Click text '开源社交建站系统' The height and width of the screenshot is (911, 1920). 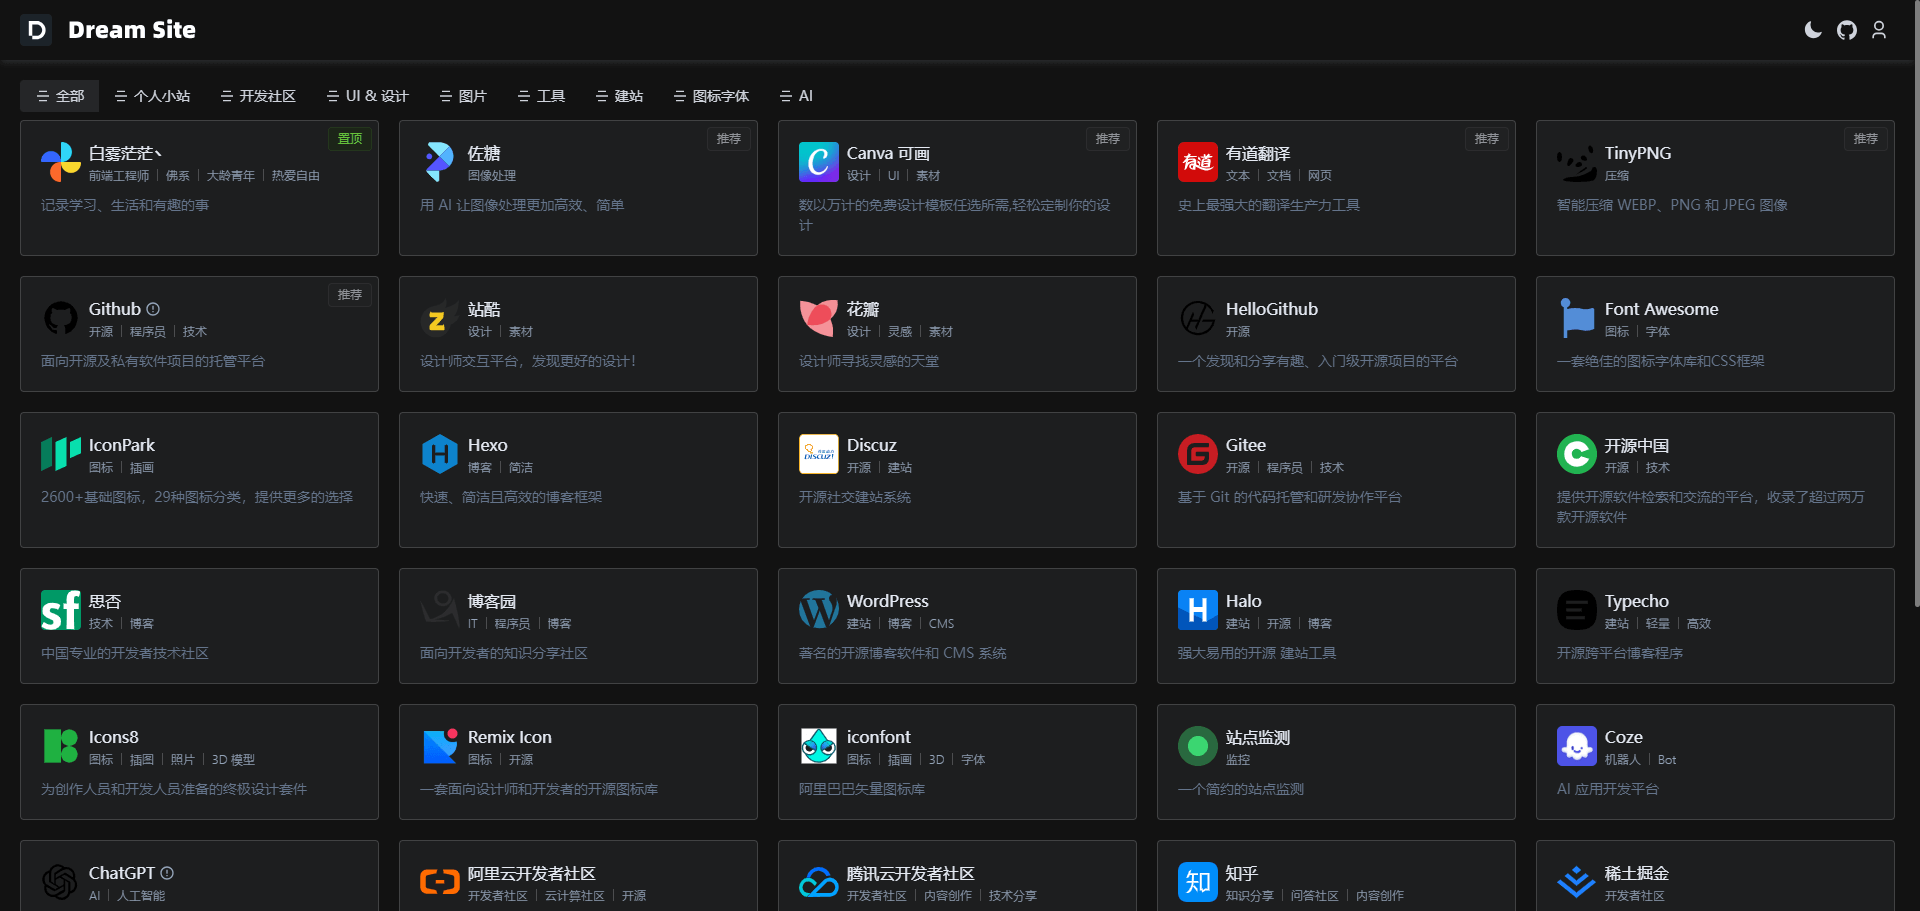[855, 497]
